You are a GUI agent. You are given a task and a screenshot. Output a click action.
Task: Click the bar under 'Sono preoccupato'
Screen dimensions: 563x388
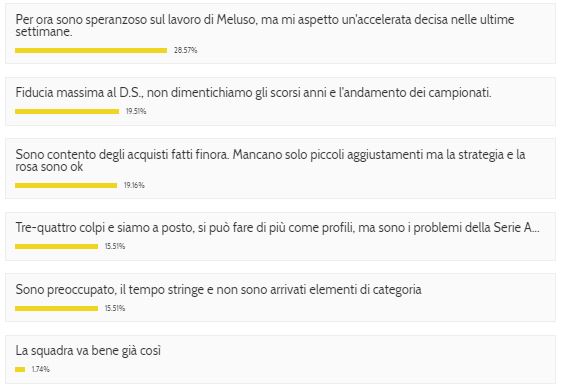click(56, 309)
